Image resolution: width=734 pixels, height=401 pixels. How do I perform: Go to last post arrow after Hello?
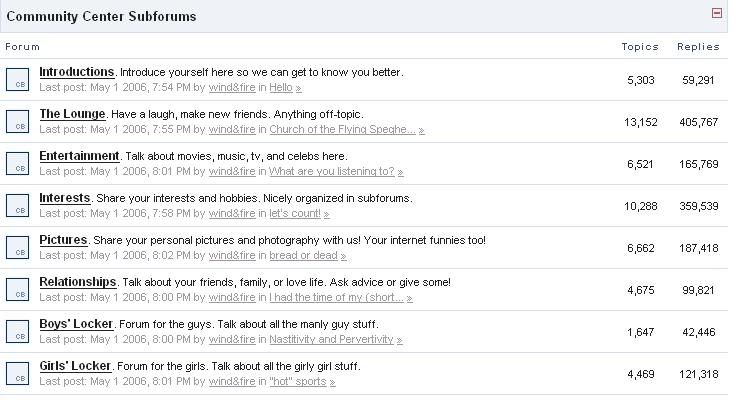[x=299, y=88]
